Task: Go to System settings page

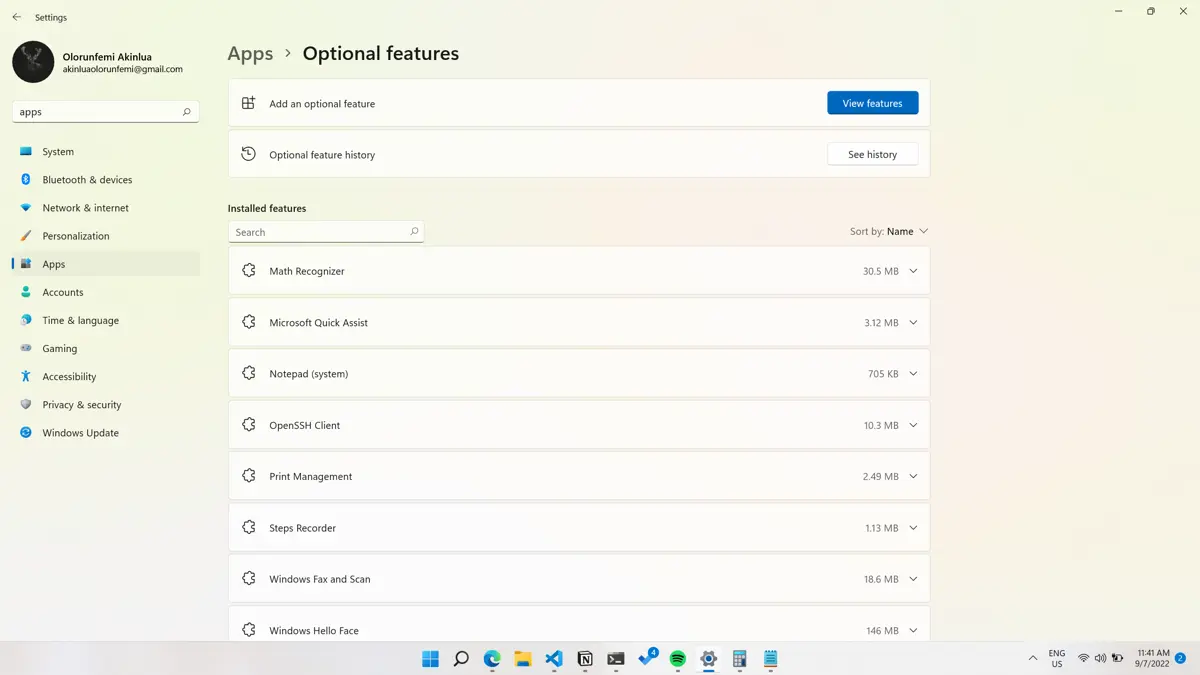Action: point(106,152)
